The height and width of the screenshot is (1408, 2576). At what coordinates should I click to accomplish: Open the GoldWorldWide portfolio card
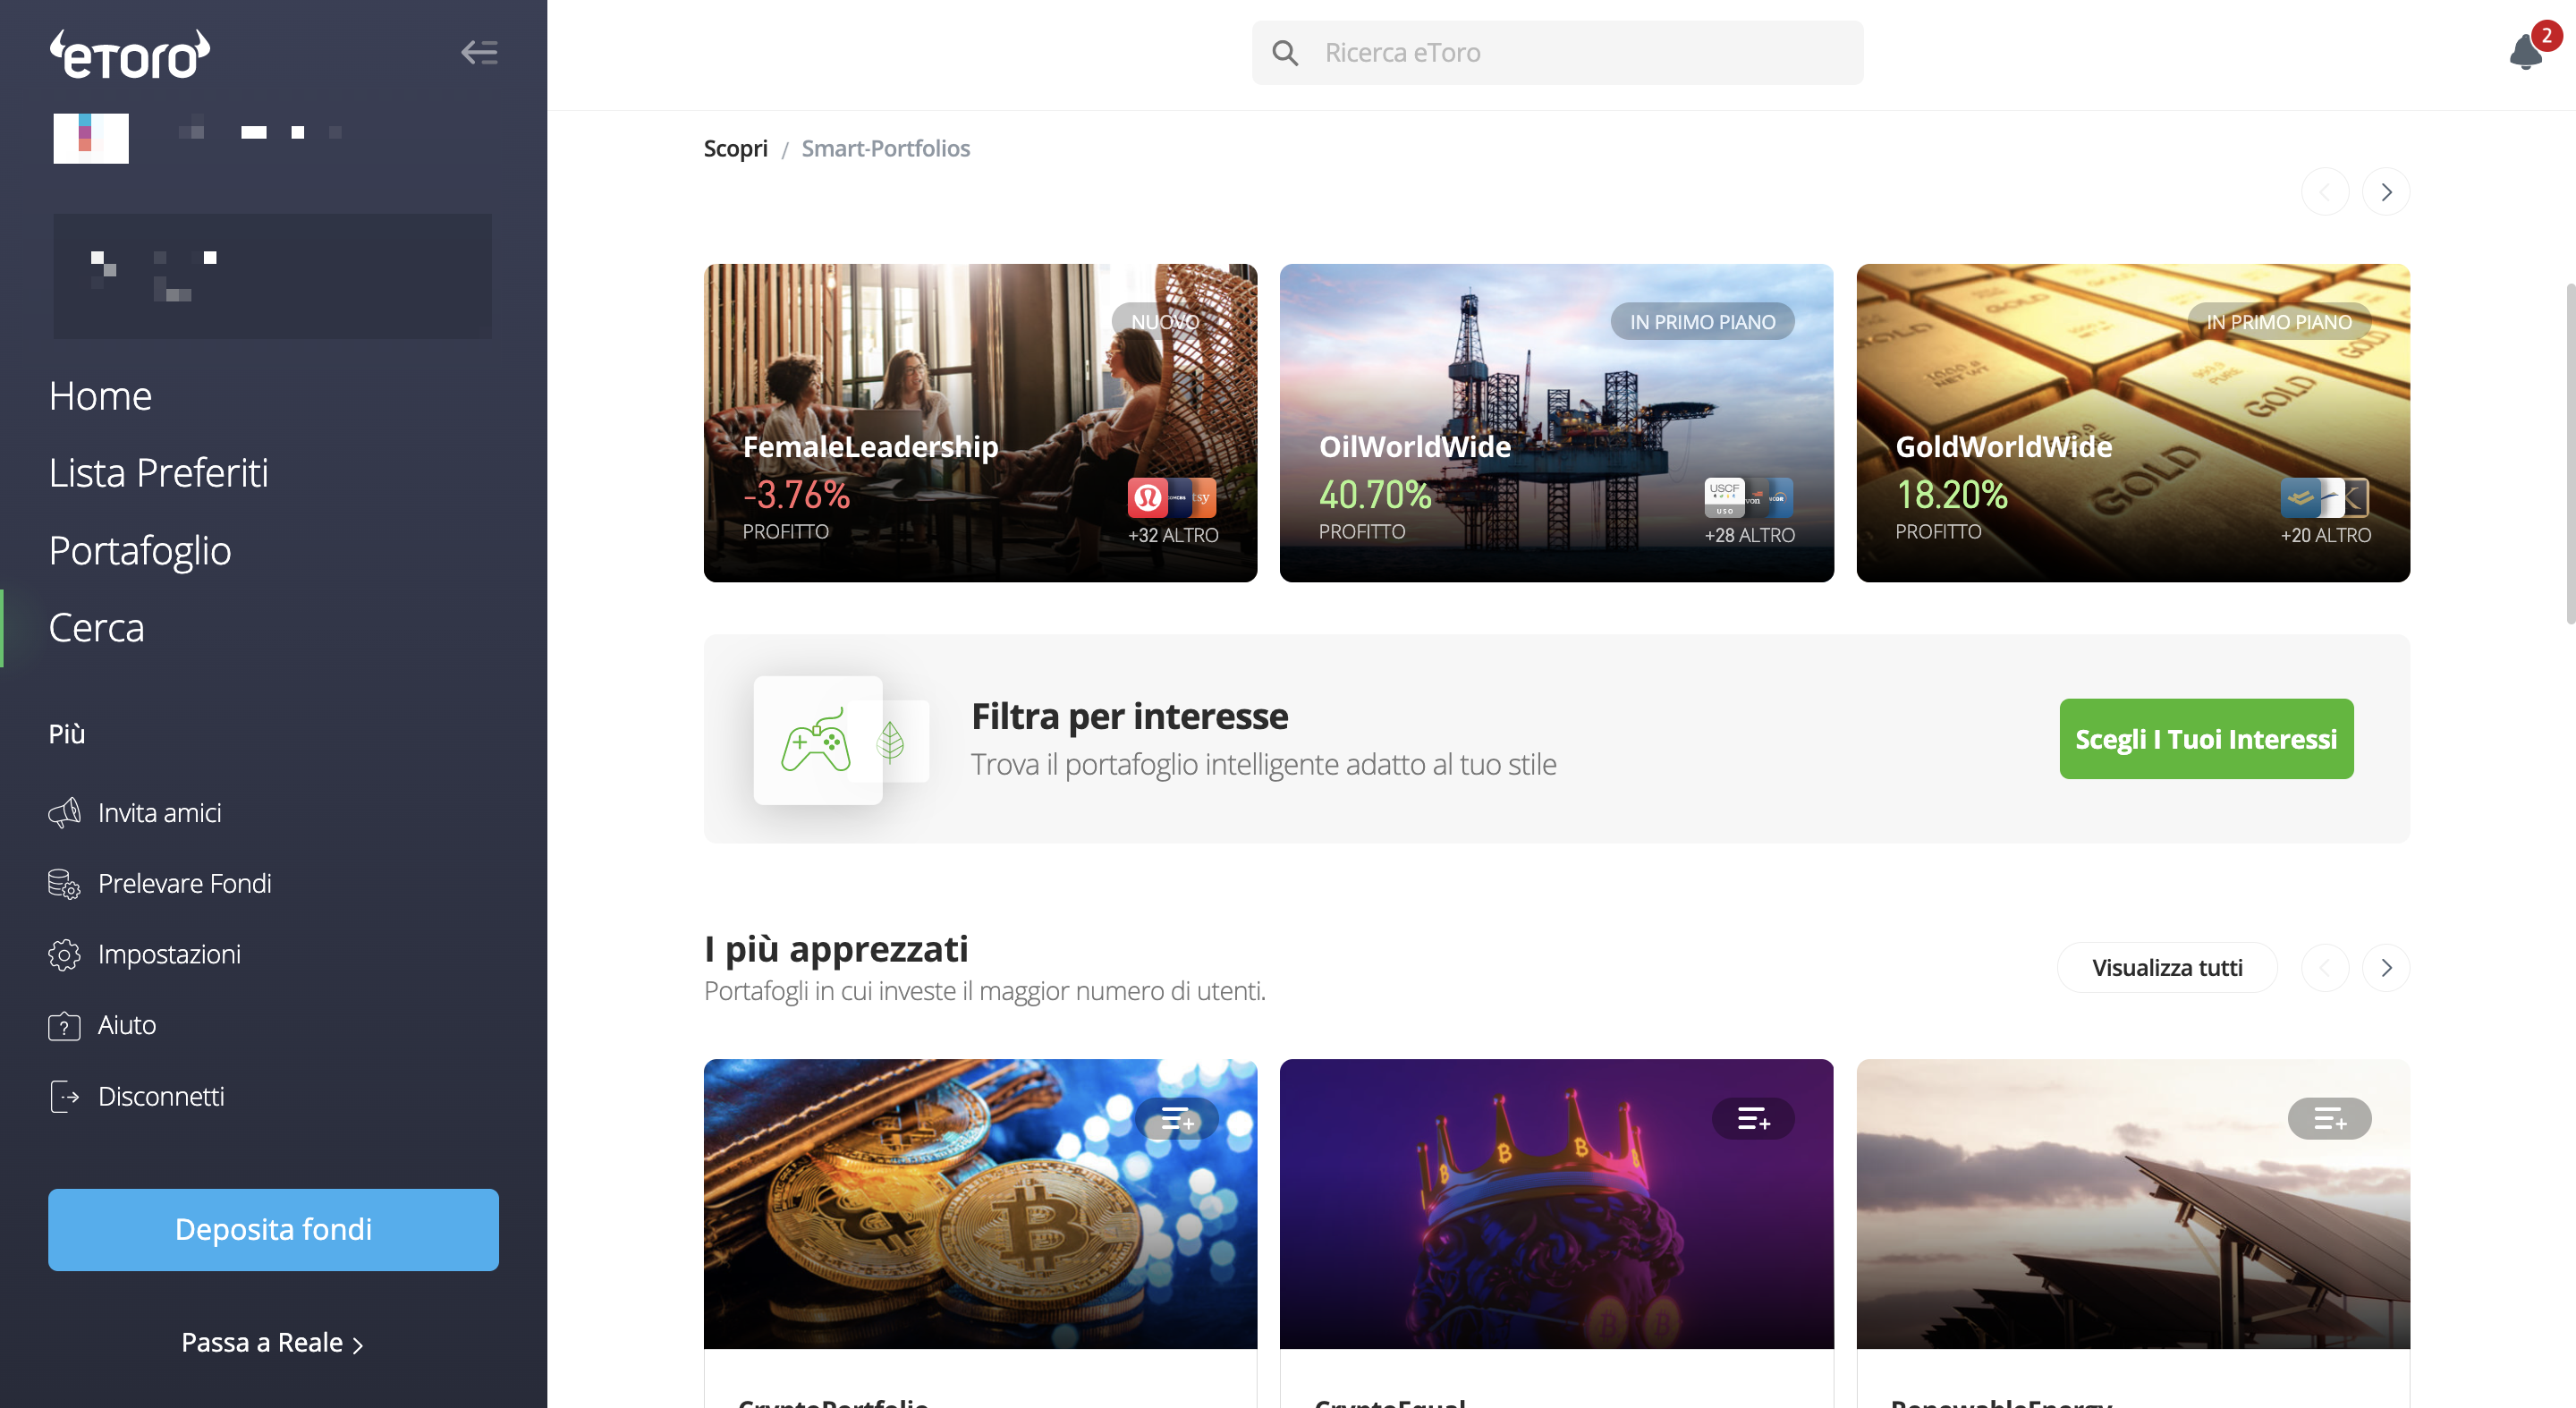coord(2133,423)
